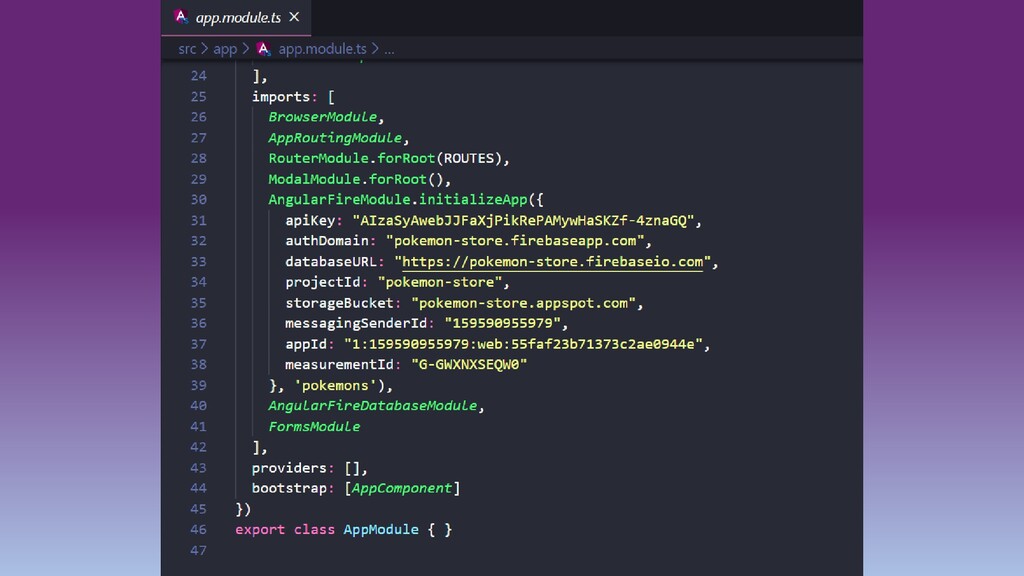This screenshot has width=1024, height=576.
Task: Click the 'pokemons' string on line 39
Action: 335,385
